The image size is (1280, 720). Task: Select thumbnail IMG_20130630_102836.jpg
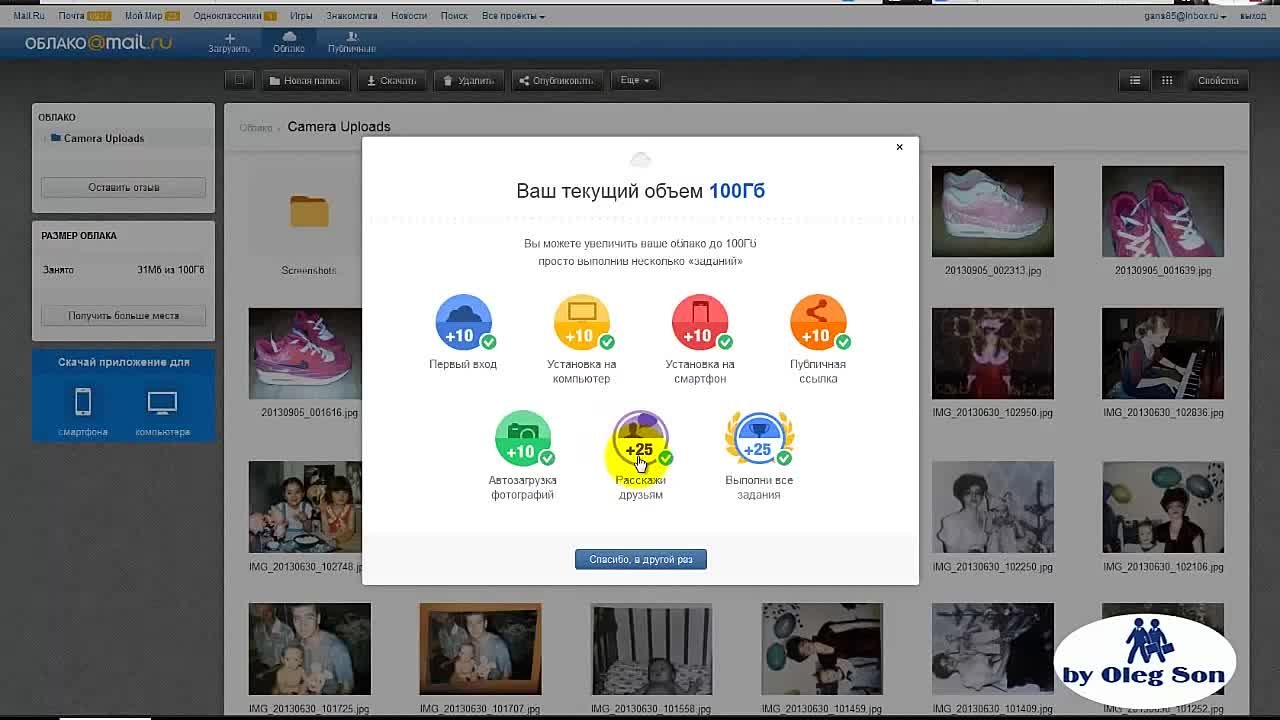point(1162,353)
